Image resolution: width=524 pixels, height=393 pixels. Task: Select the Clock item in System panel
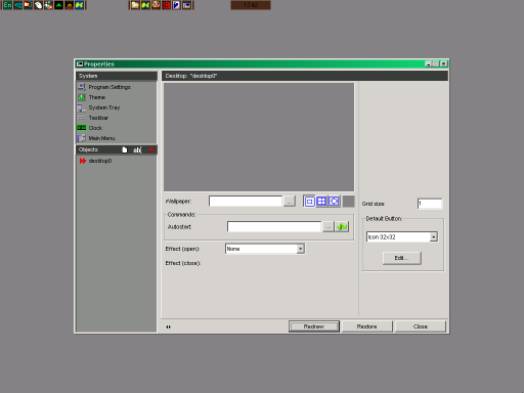90,128
